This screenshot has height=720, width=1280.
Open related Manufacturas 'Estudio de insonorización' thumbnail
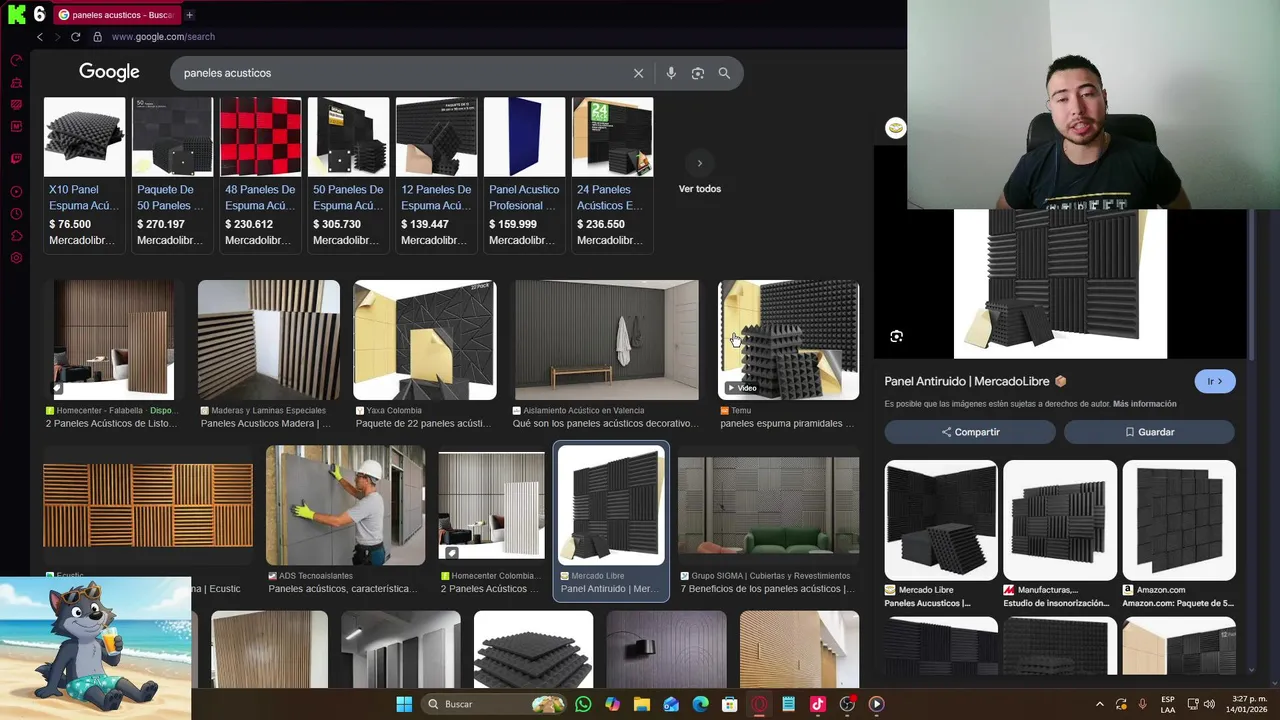1060,521
